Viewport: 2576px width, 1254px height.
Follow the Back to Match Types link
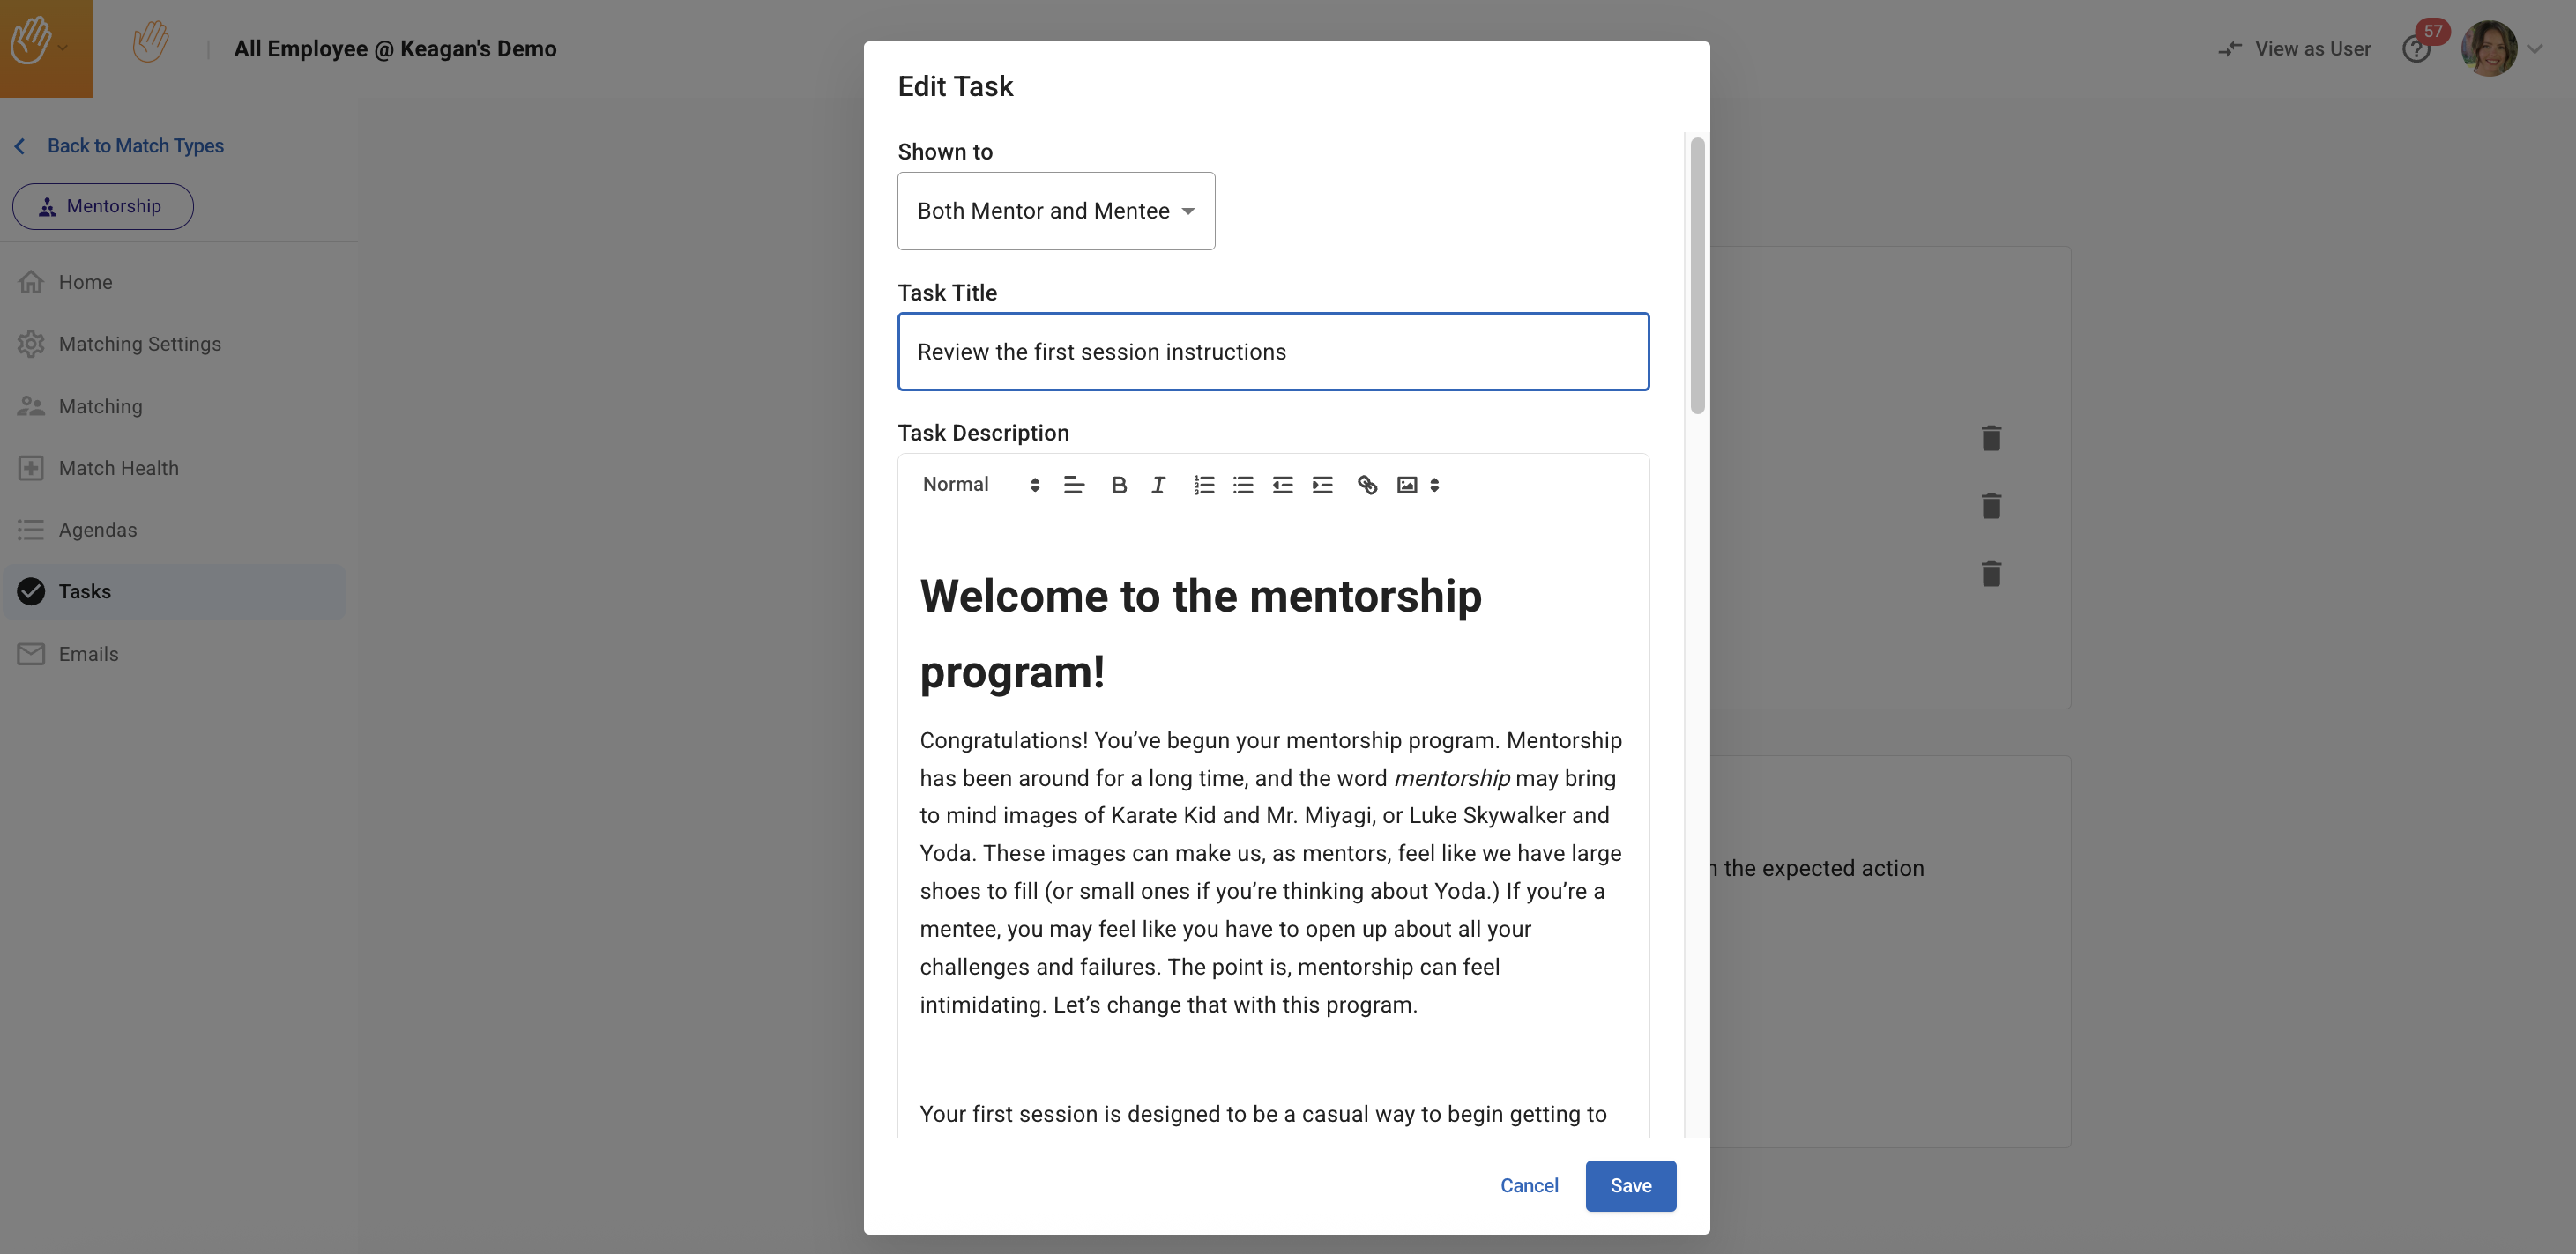click(135, 146)
